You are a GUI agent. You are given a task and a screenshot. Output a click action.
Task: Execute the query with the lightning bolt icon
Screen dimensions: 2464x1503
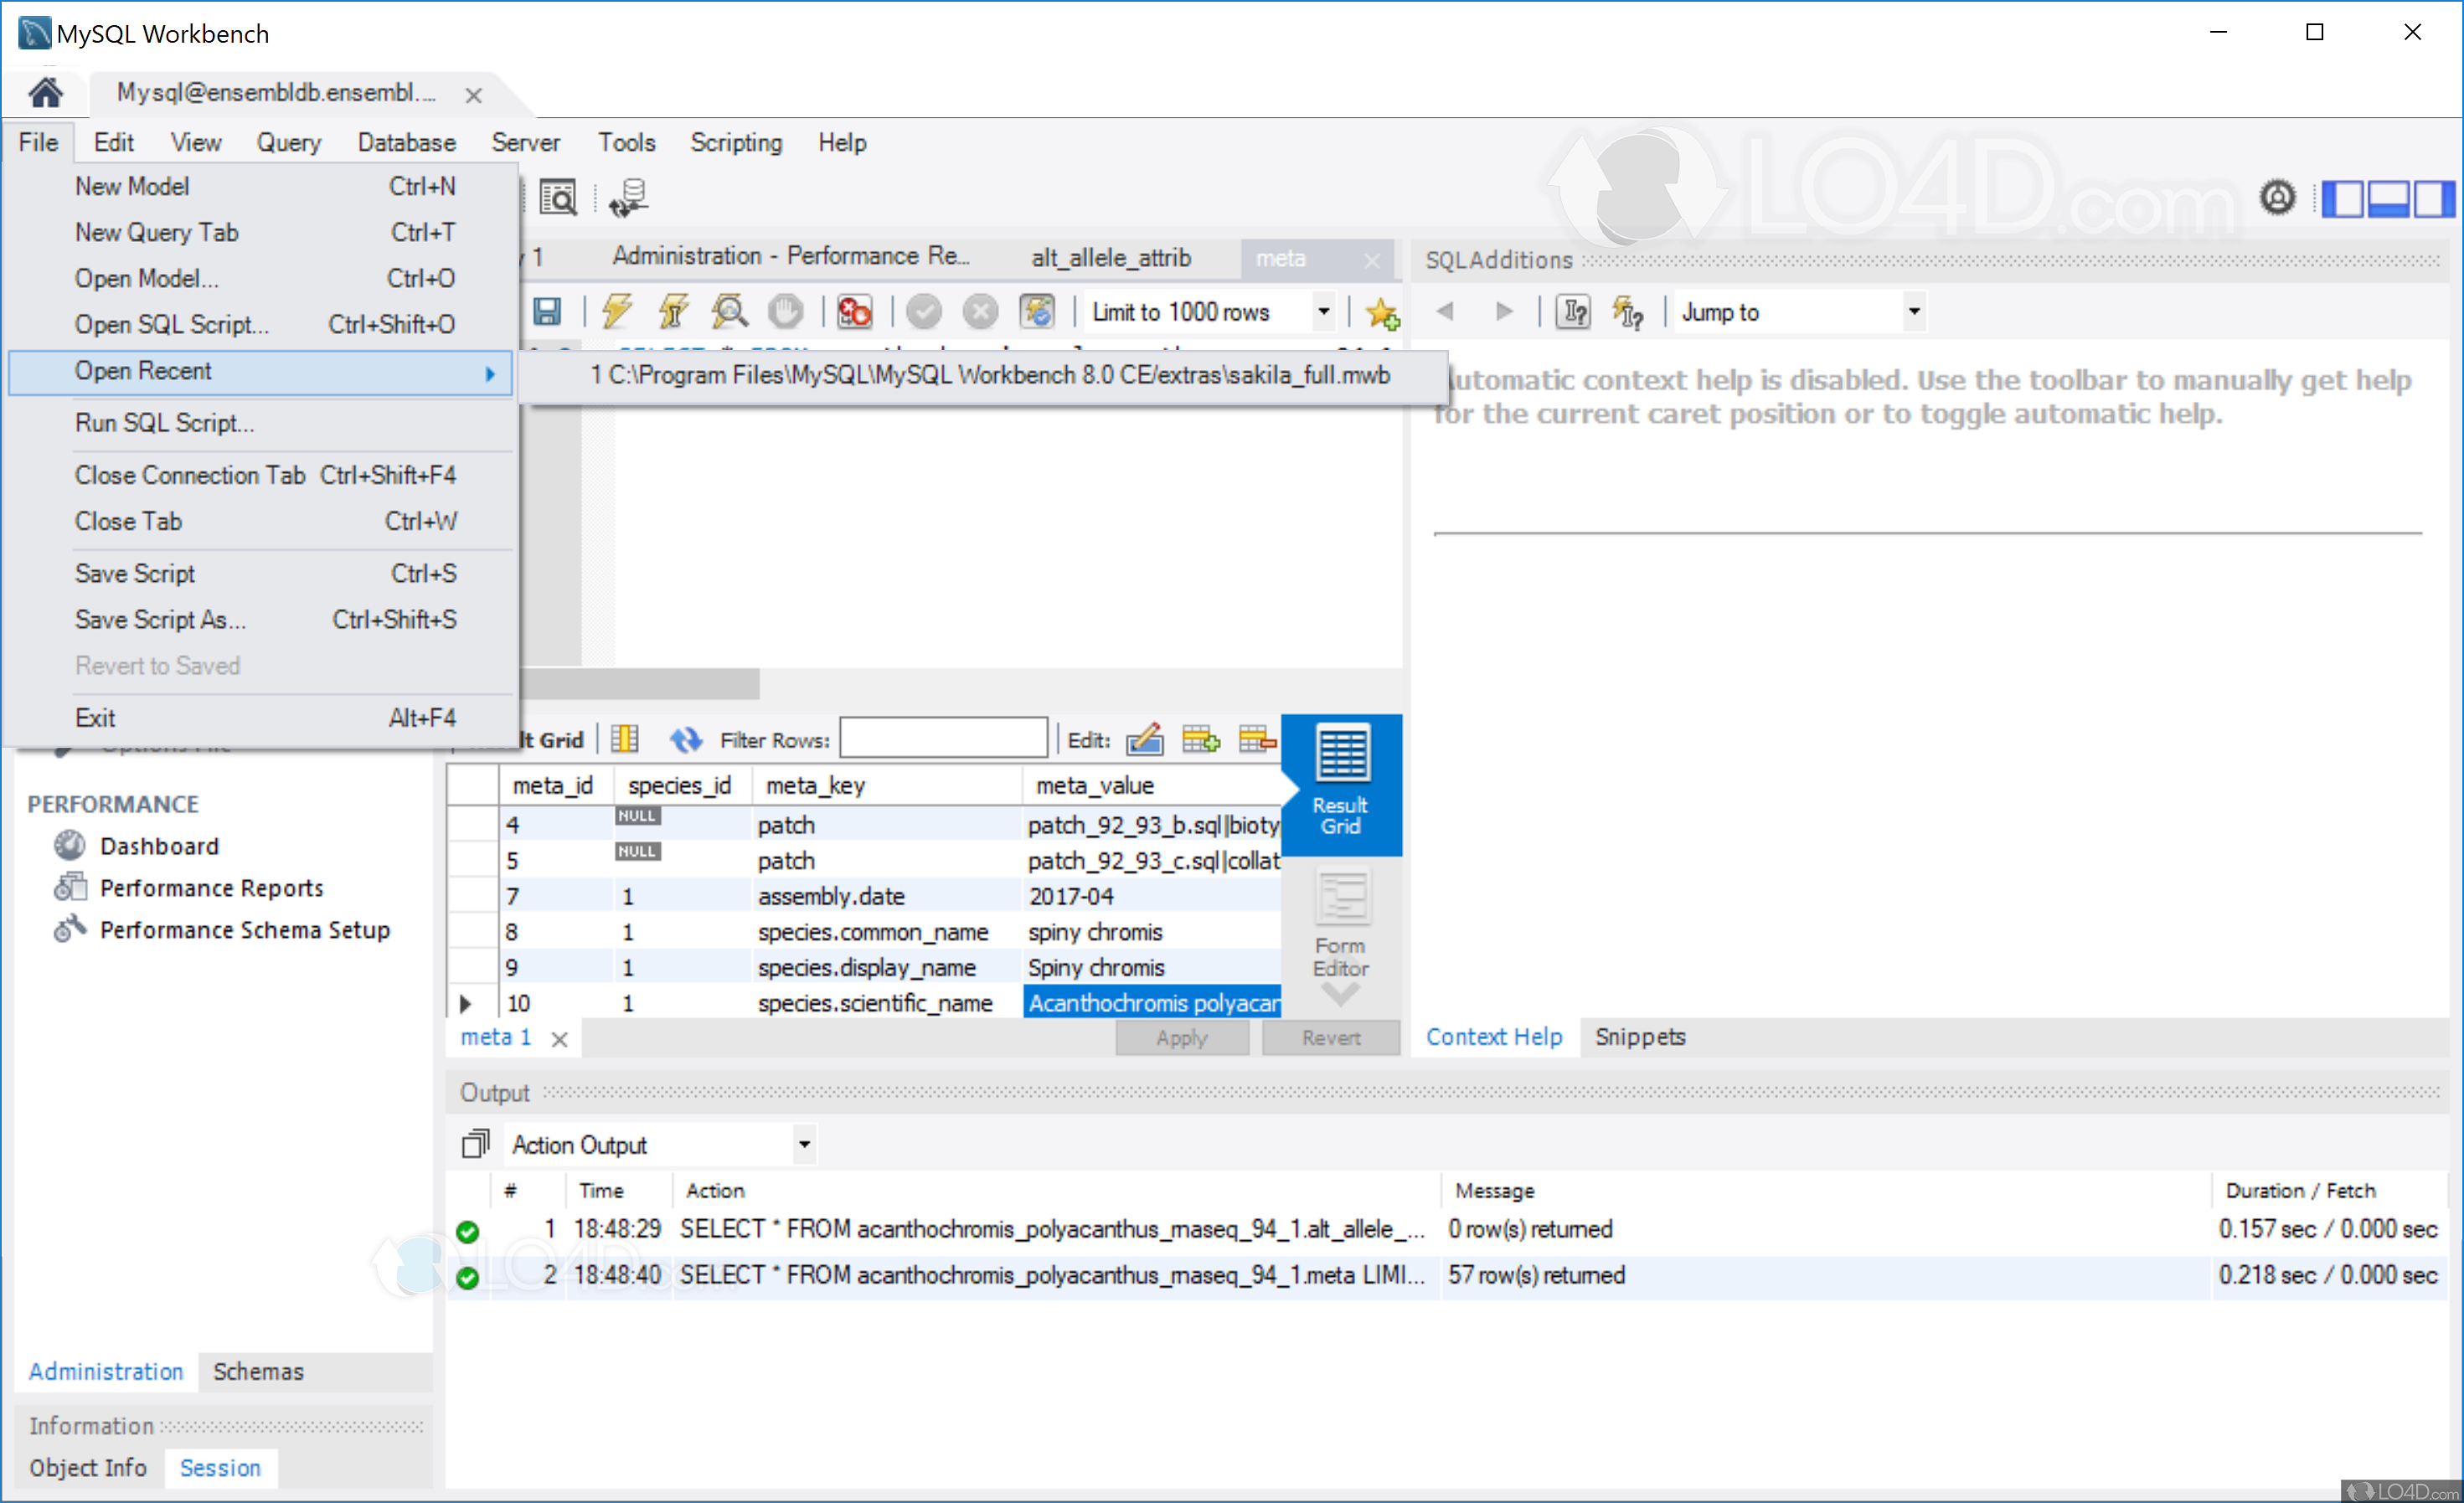coord(617,312)
